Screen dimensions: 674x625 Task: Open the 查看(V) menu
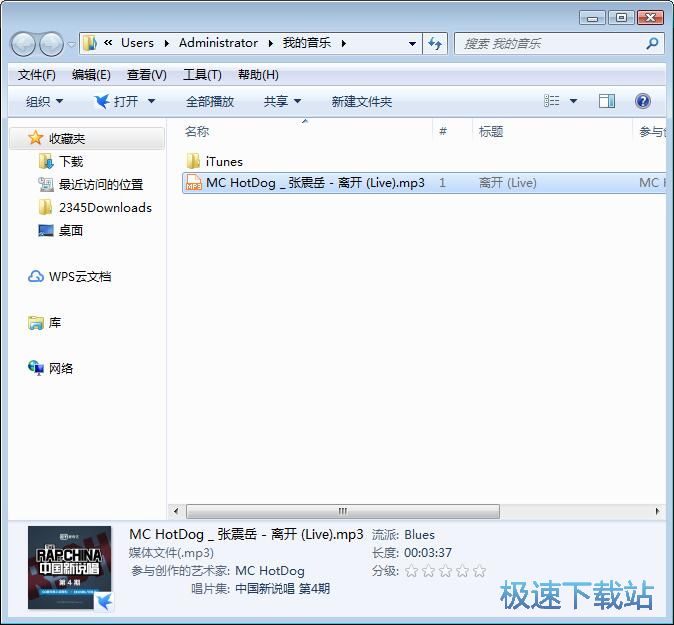coord(147,75)
